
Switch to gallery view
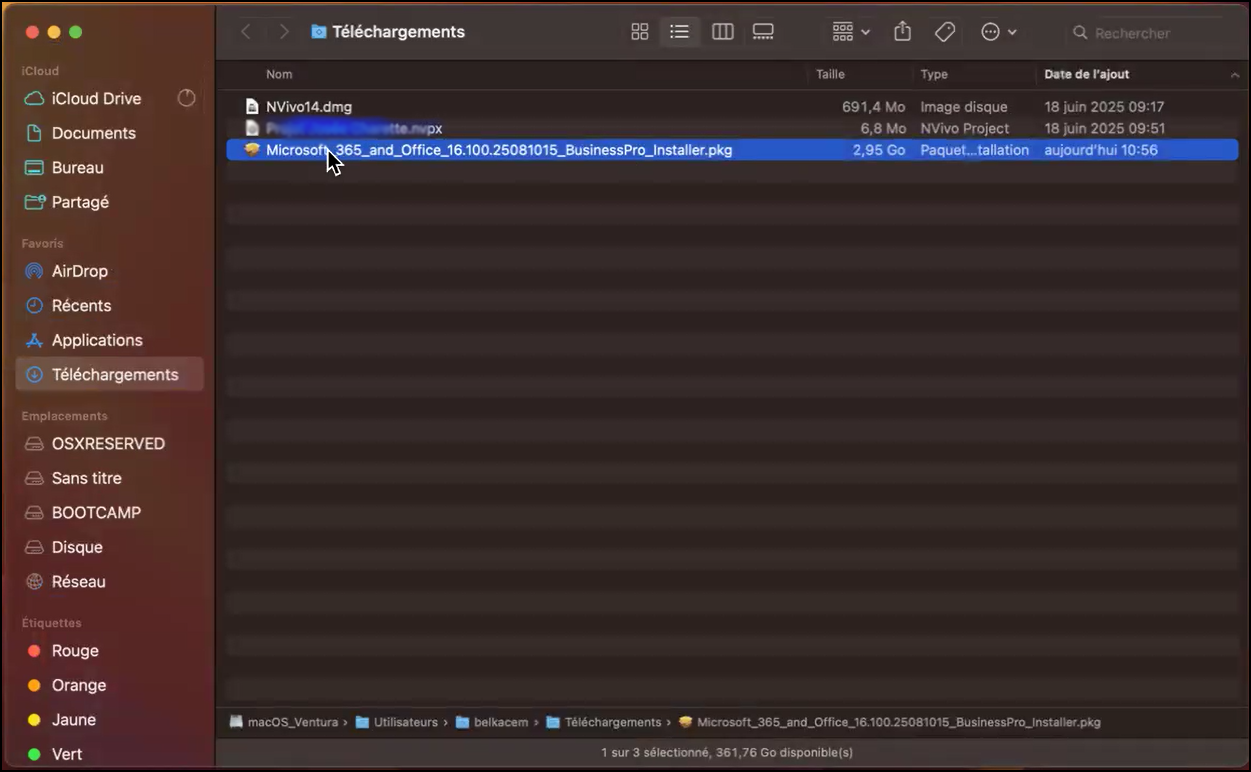coord(763,32)
